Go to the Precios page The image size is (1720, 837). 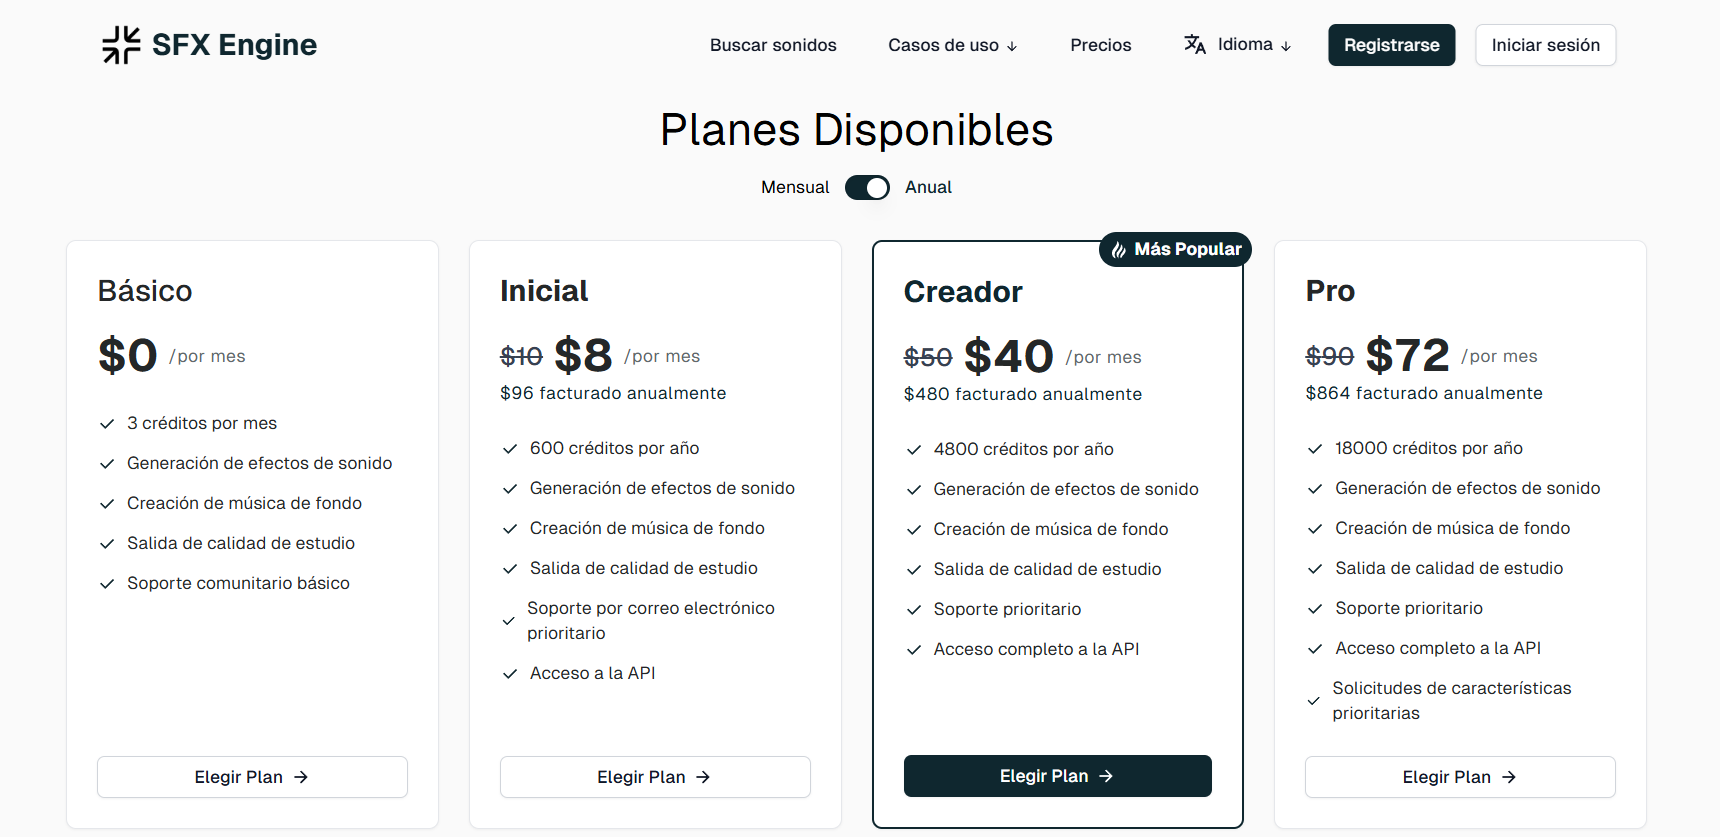tap(1100, 45)
